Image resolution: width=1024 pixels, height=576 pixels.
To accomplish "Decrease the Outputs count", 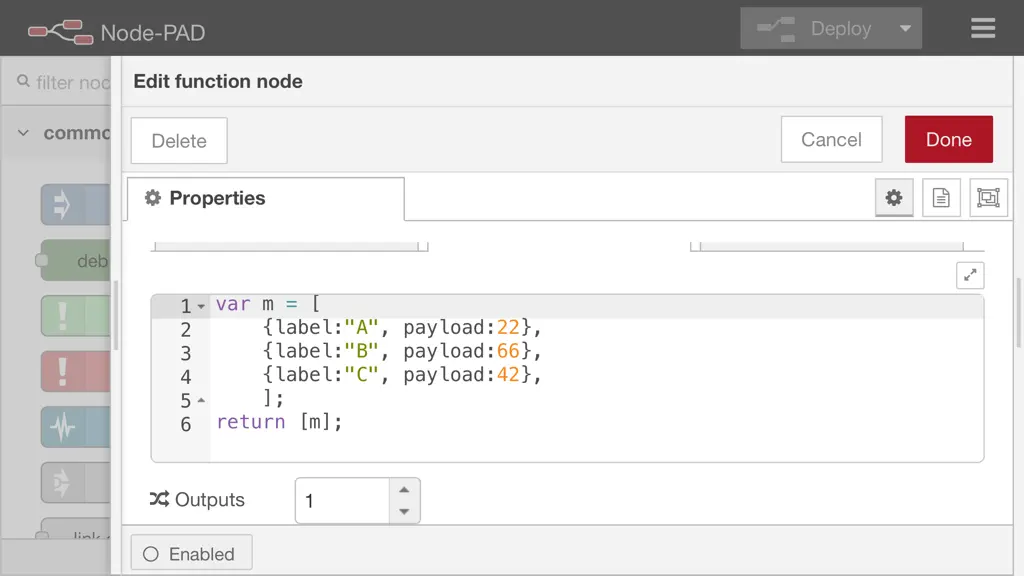I will (x=404, y=511).
